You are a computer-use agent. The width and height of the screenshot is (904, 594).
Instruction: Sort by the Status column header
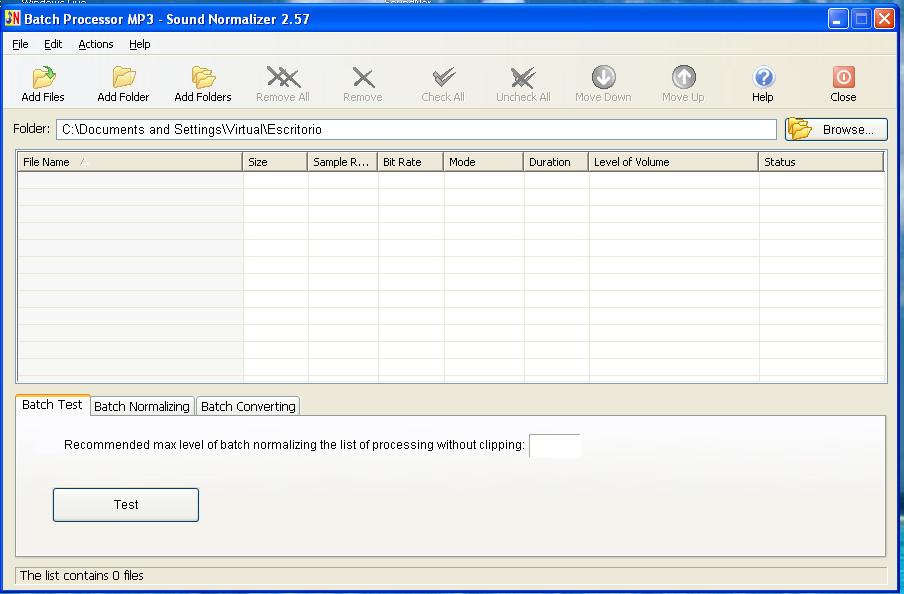(x=821, y=162)
